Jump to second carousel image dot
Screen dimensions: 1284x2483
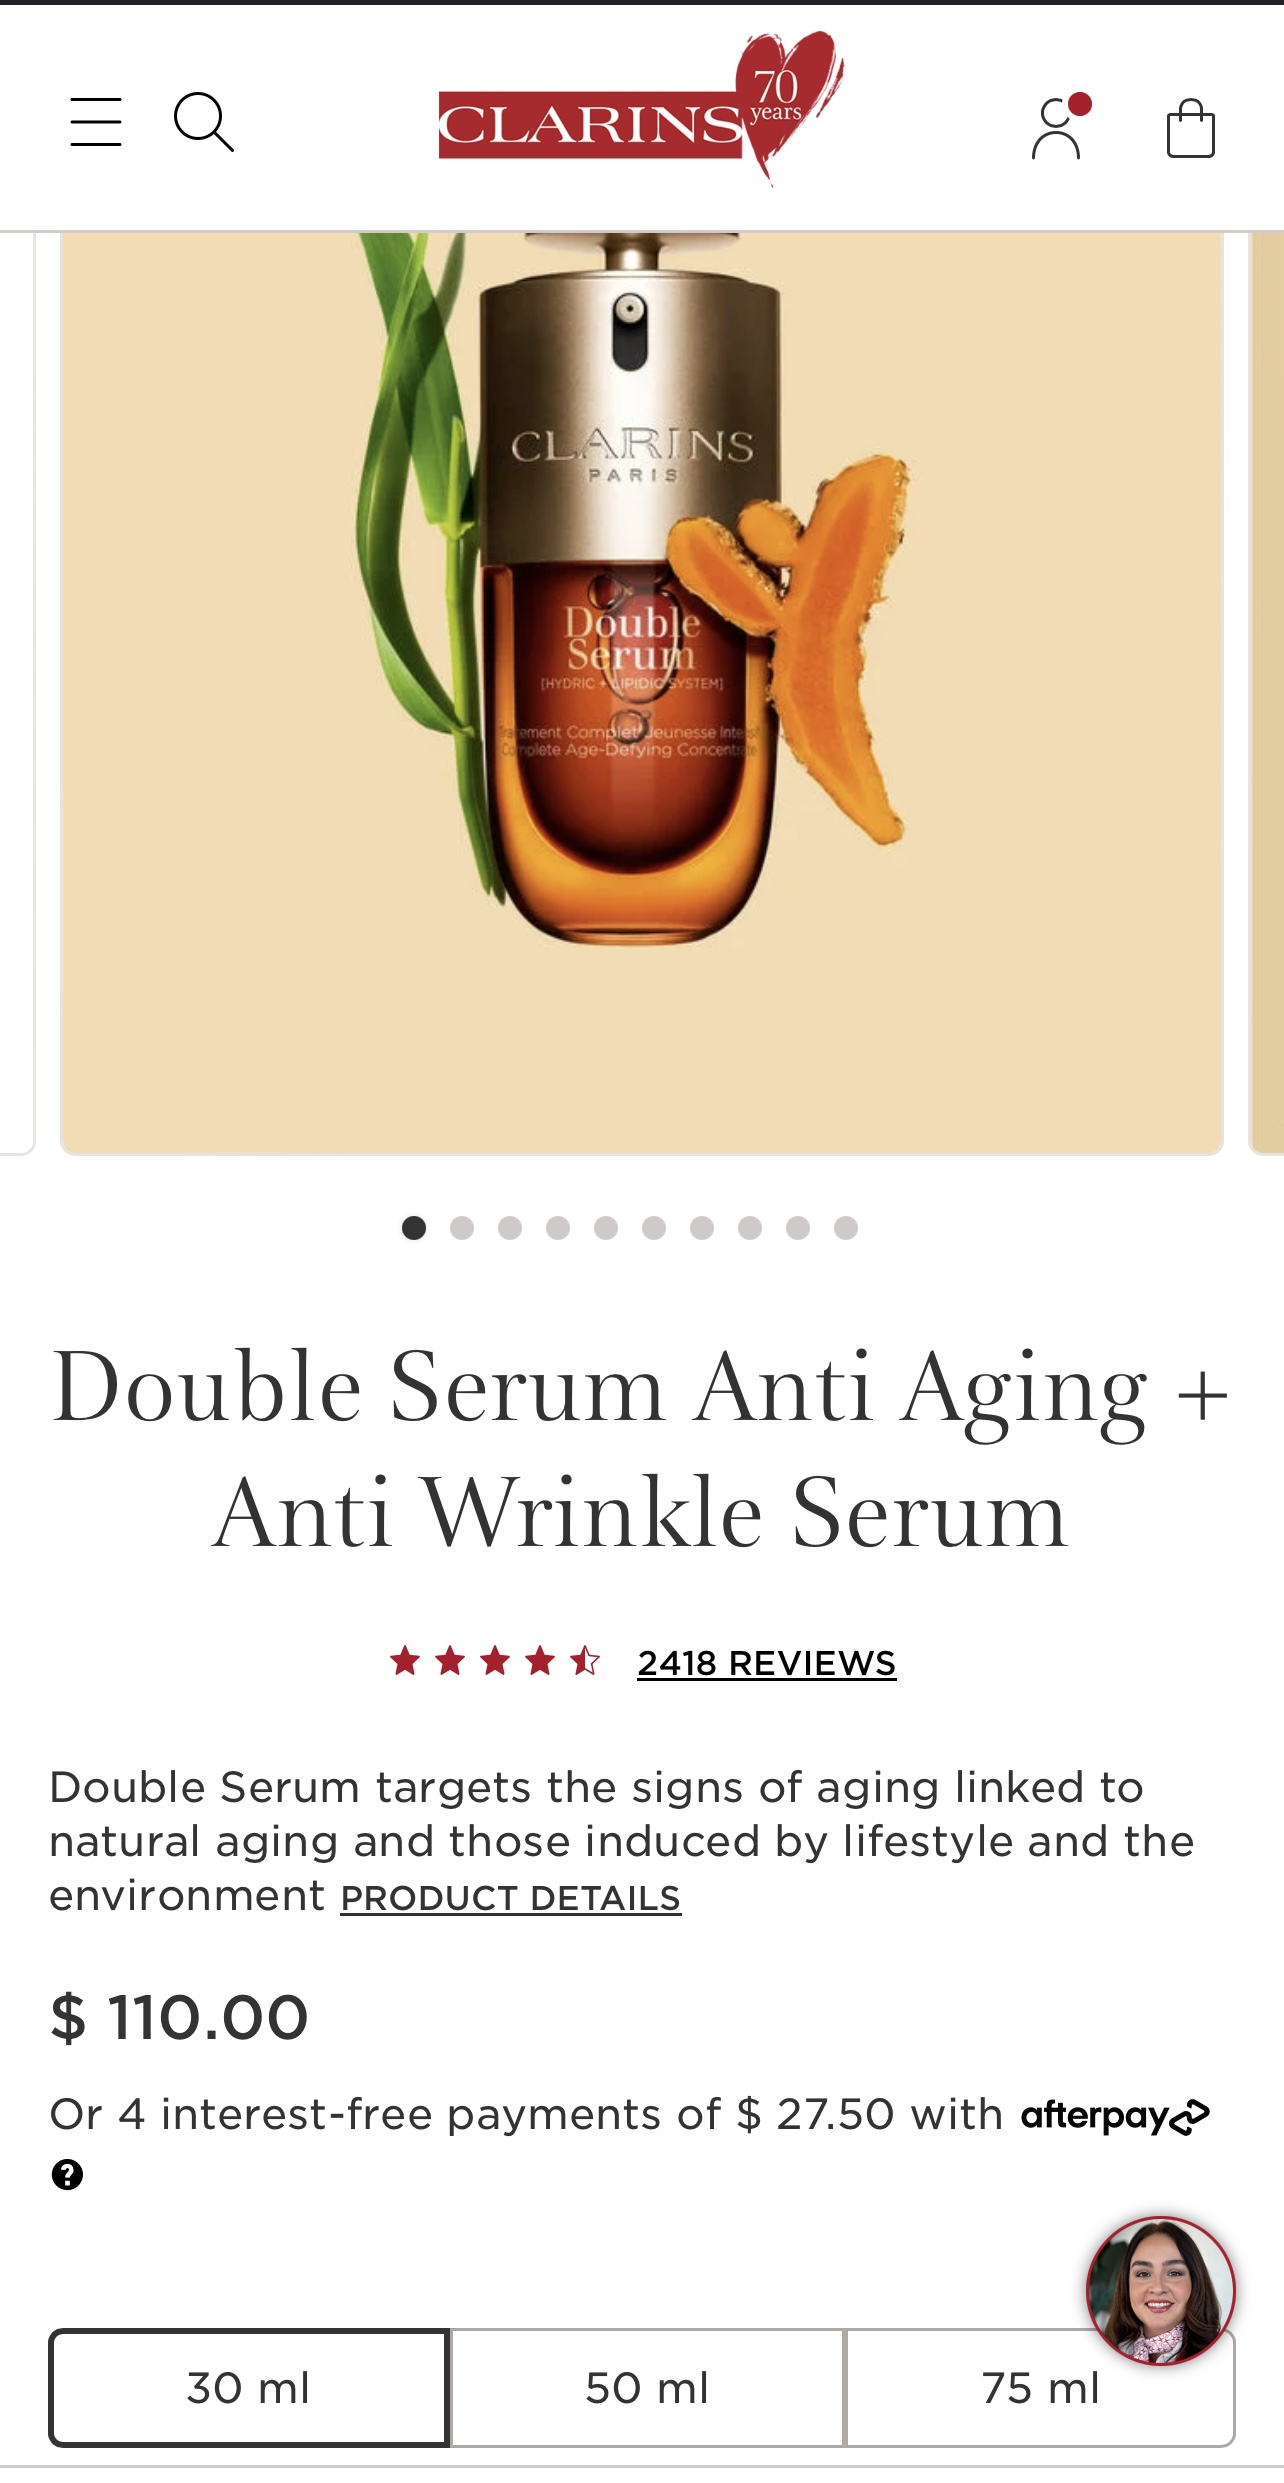point(462,1228)
